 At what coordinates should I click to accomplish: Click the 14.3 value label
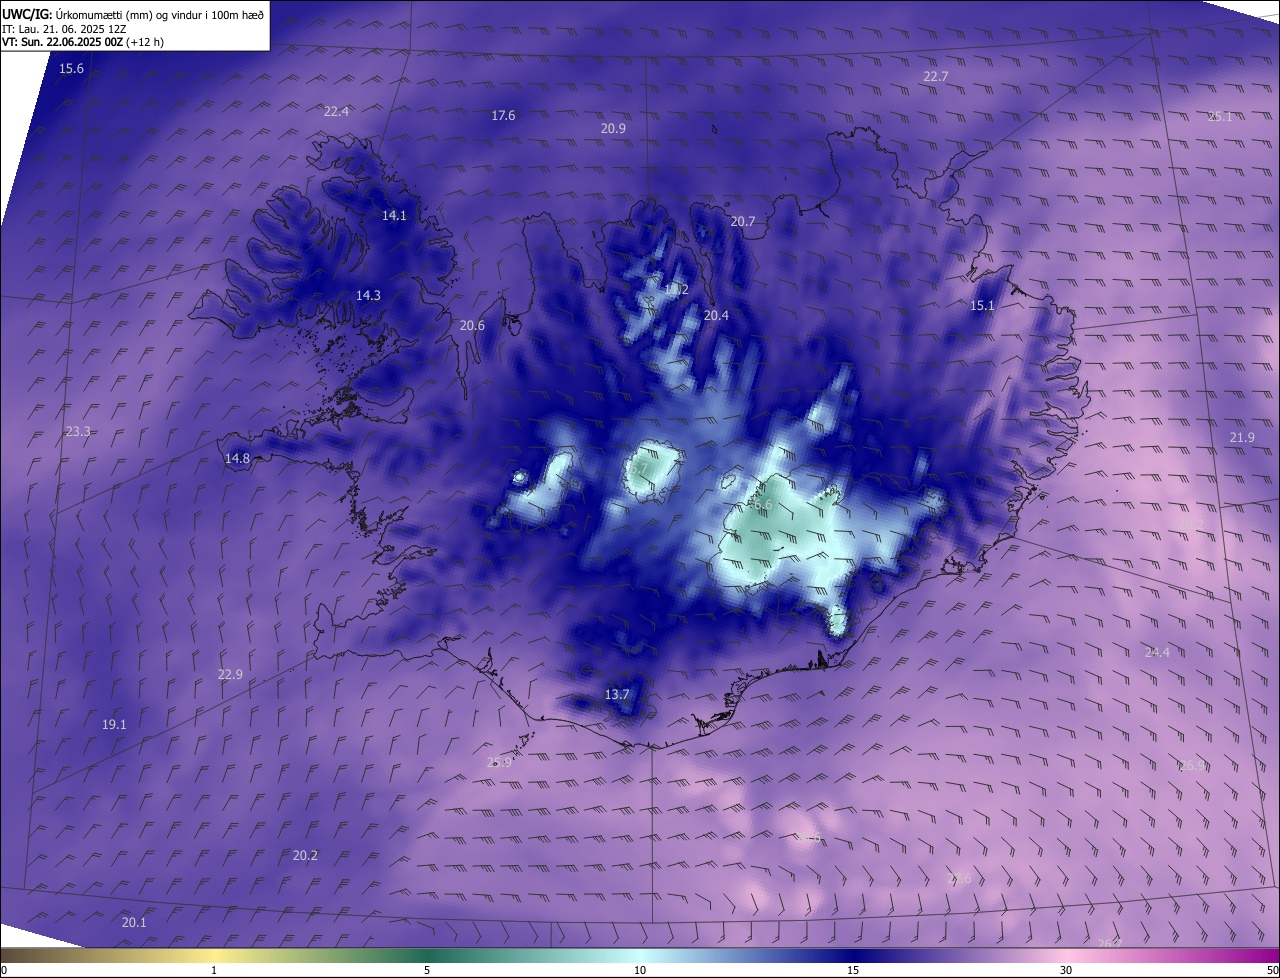[368, 296]
